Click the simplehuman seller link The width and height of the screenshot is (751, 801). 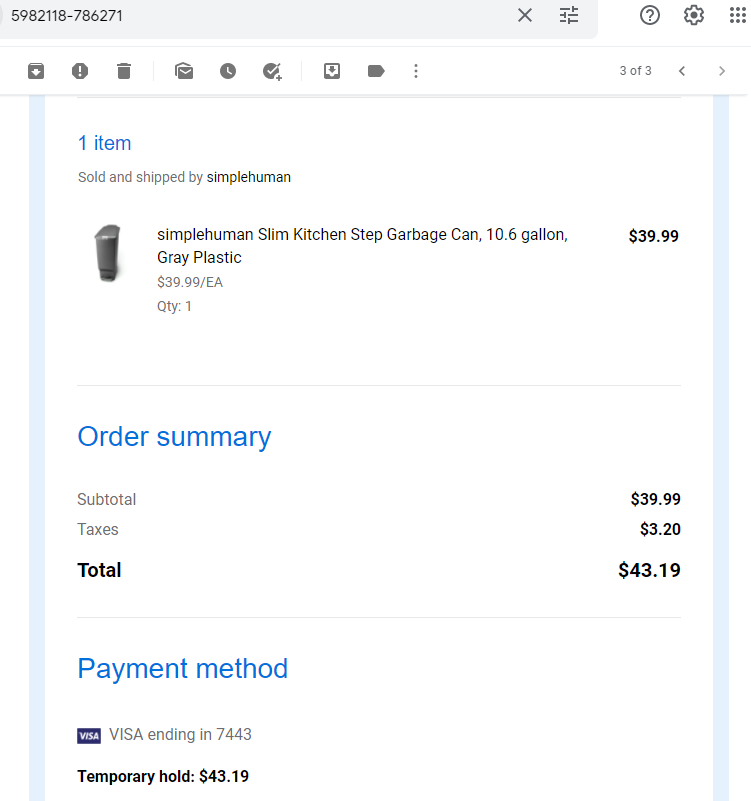(248, 177)
